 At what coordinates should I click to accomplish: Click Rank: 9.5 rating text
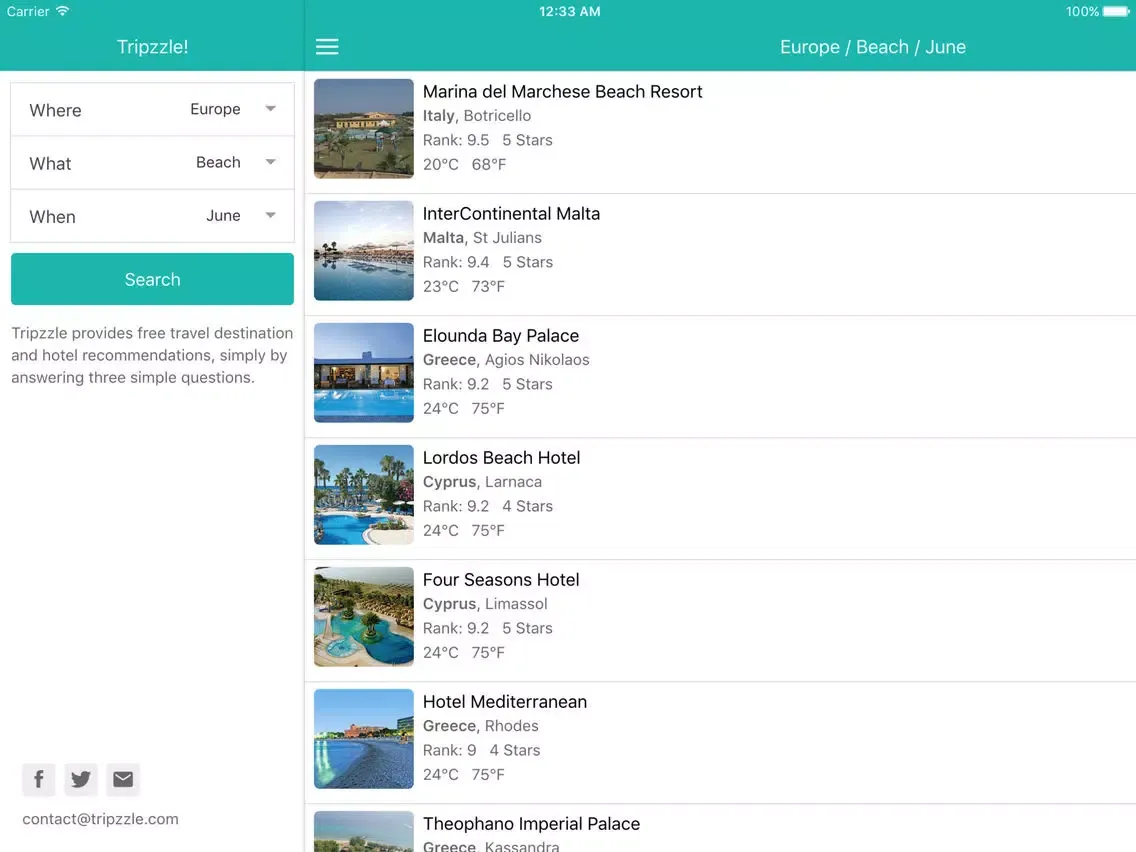coord(456,140)
